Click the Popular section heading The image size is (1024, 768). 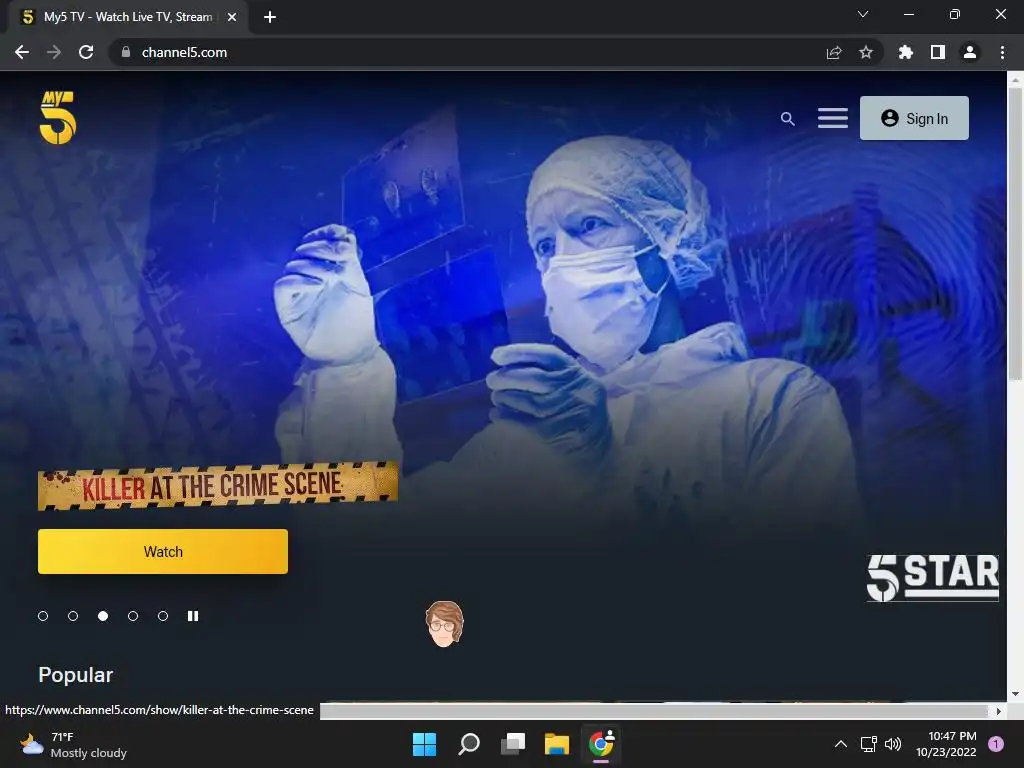point(76,675)
